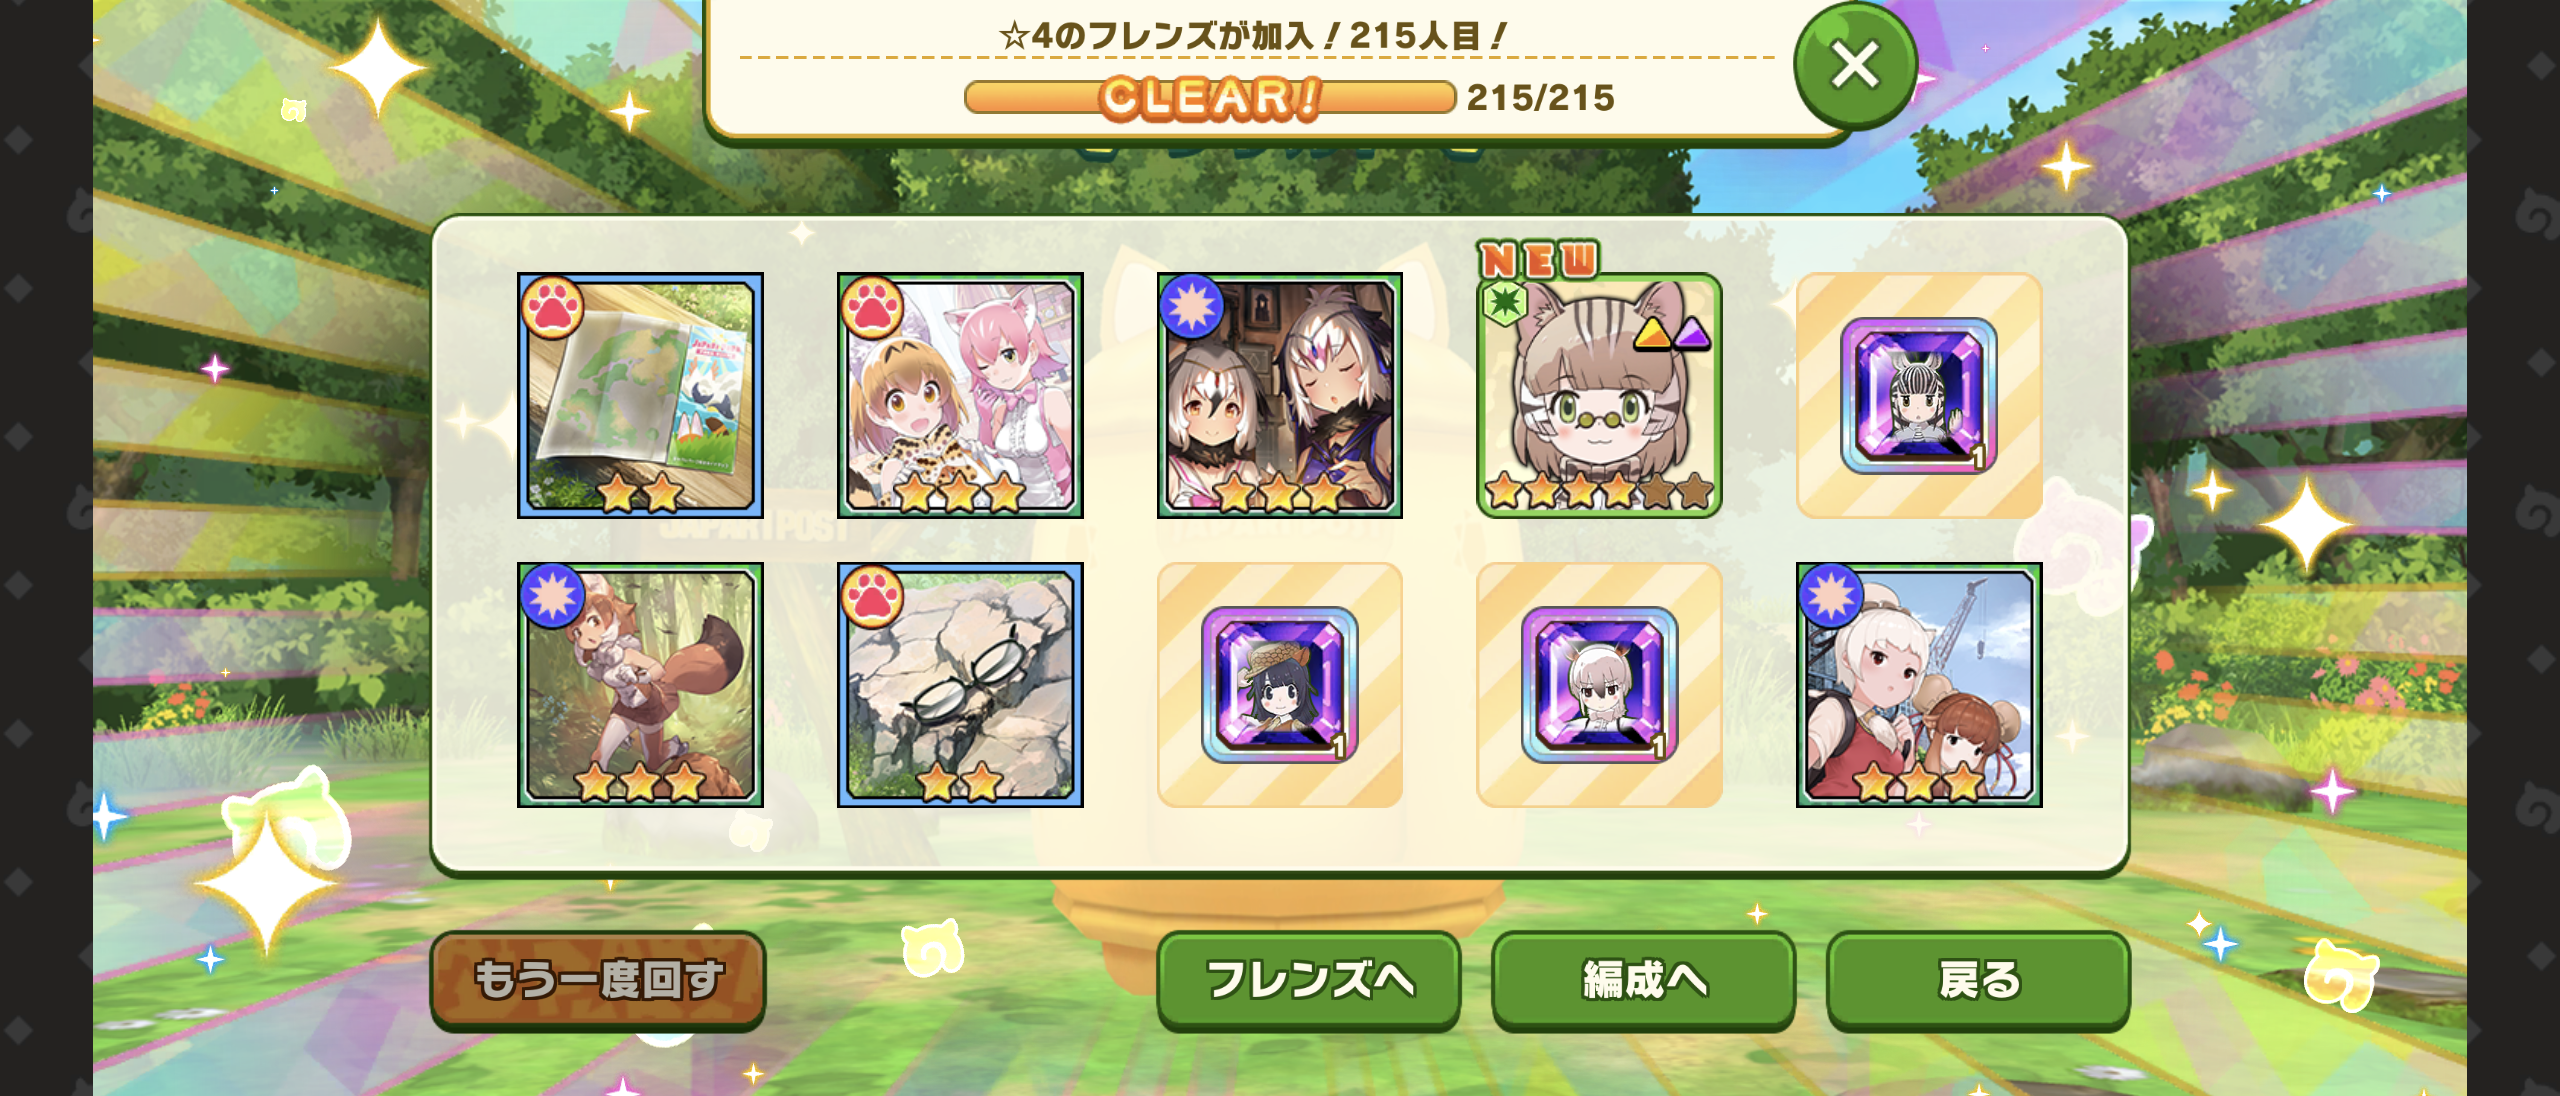Tap the CLEAR! progress bar
The height and width of the screenshot is (1096, 2560).
pyautogui.click(x=1210, y=98)
